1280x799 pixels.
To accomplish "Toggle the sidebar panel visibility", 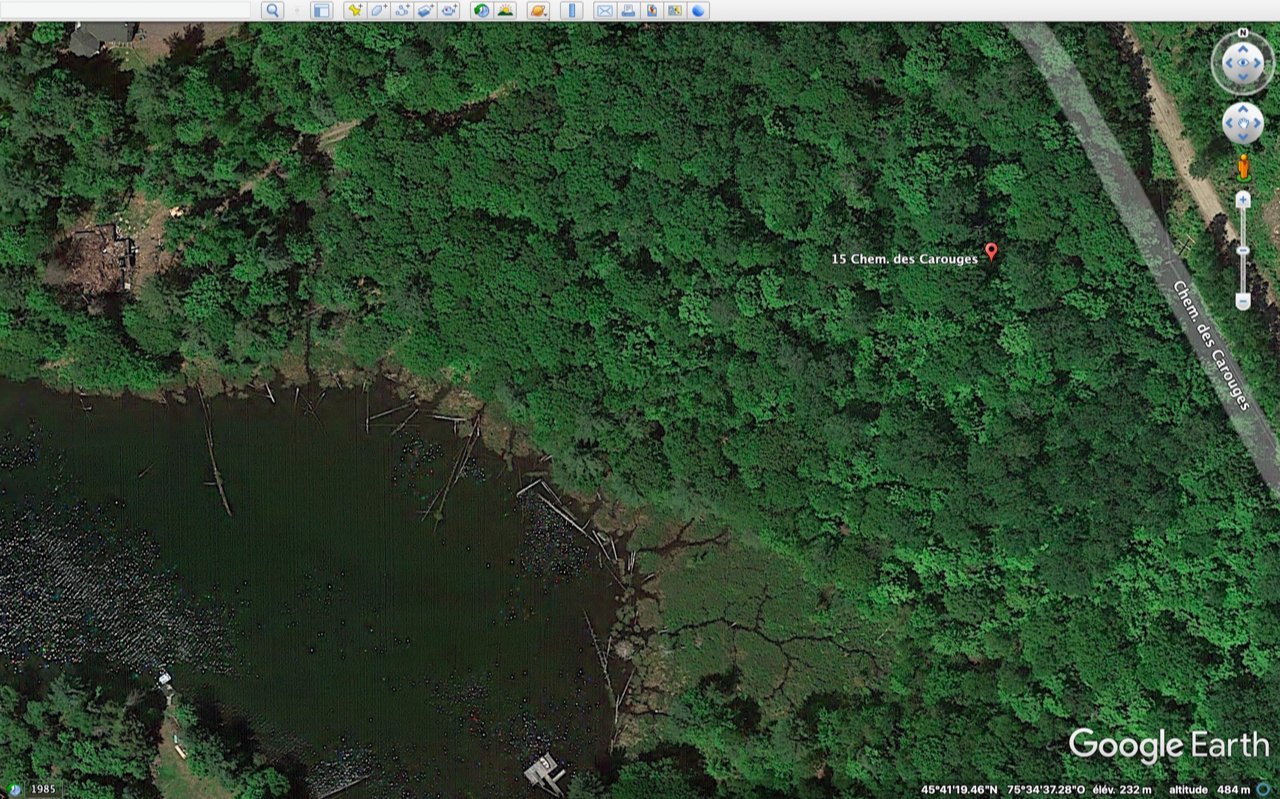I will coord(321,10).
